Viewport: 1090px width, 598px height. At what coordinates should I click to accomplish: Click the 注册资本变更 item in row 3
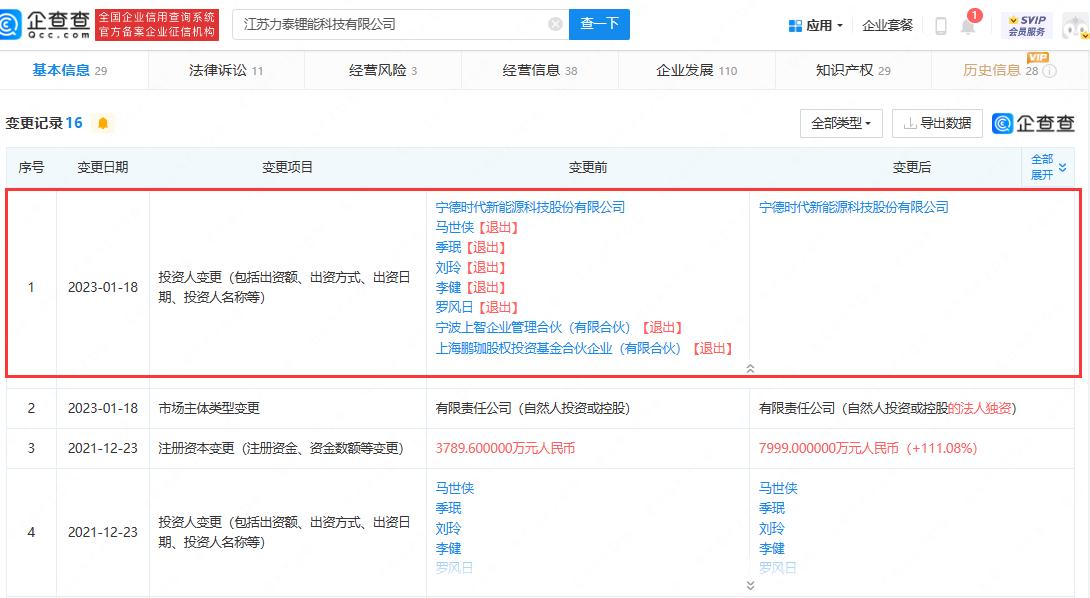pyautogui.click(x=281, y=448)
